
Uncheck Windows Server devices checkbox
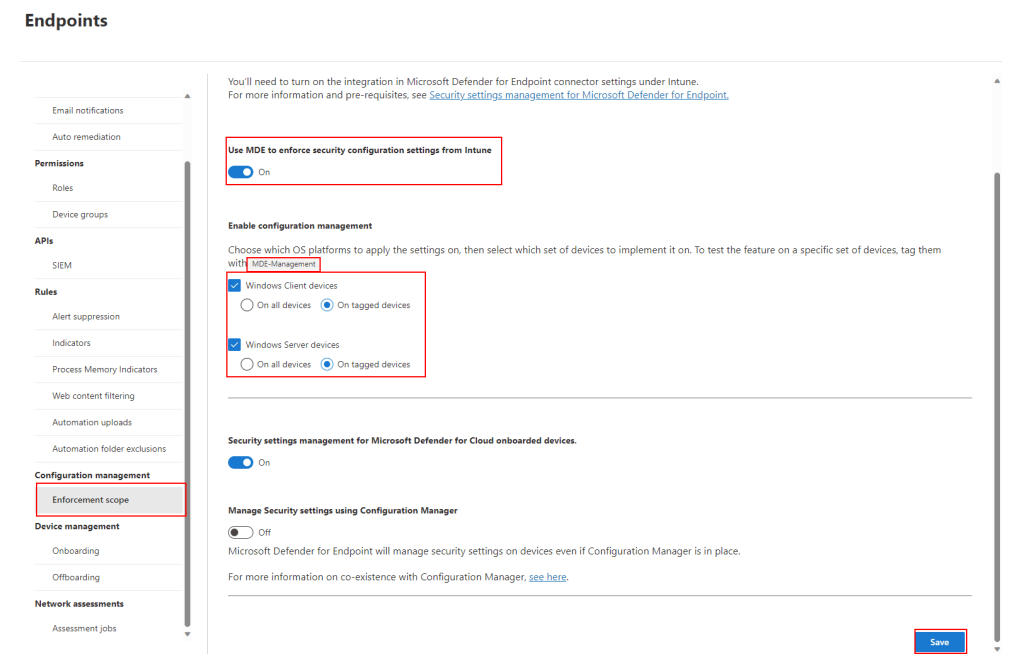pos(235,345)
